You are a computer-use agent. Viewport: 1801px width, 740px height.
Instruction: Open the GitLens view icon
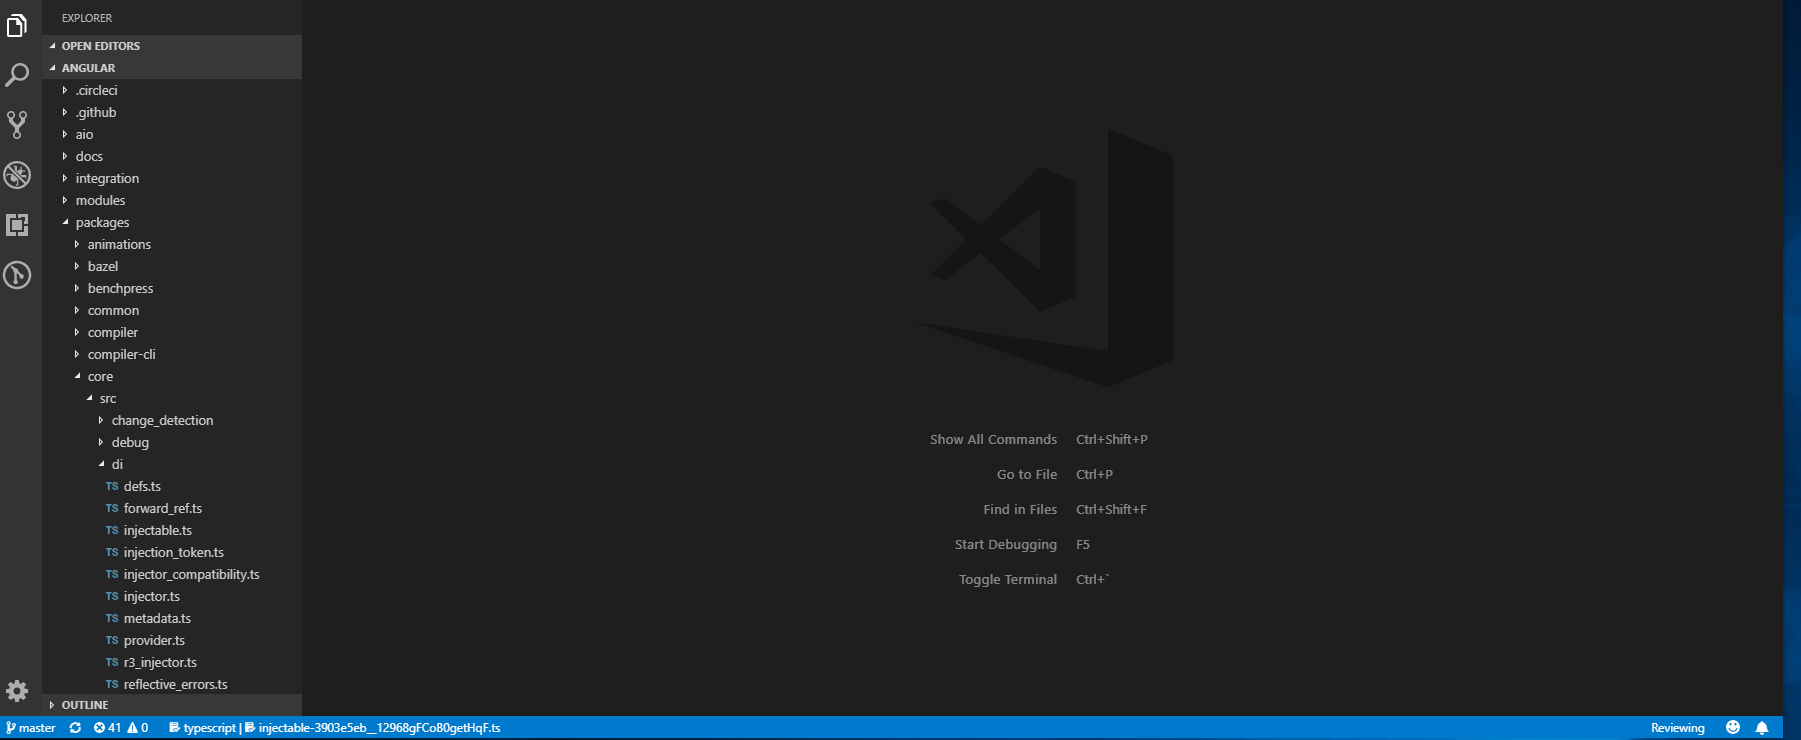pos(17,275)
